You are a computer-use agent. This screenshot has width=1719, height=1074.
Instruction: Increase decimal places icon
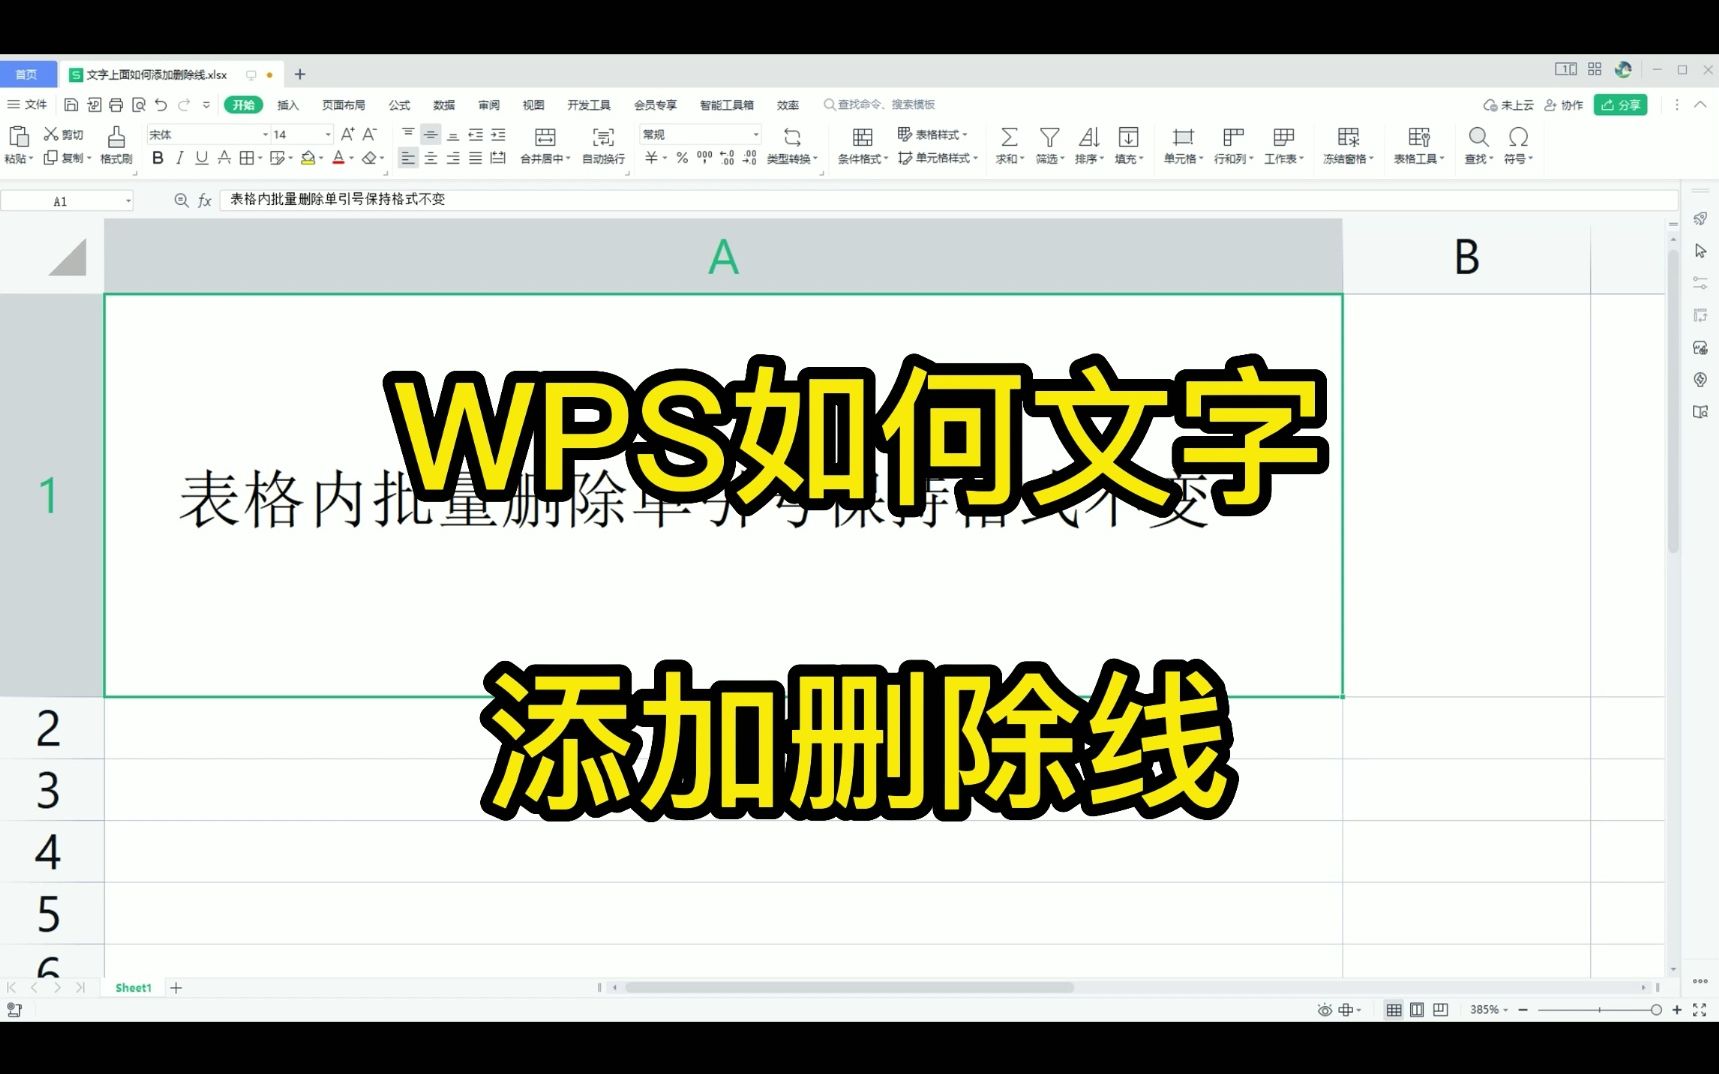[727, 158]
